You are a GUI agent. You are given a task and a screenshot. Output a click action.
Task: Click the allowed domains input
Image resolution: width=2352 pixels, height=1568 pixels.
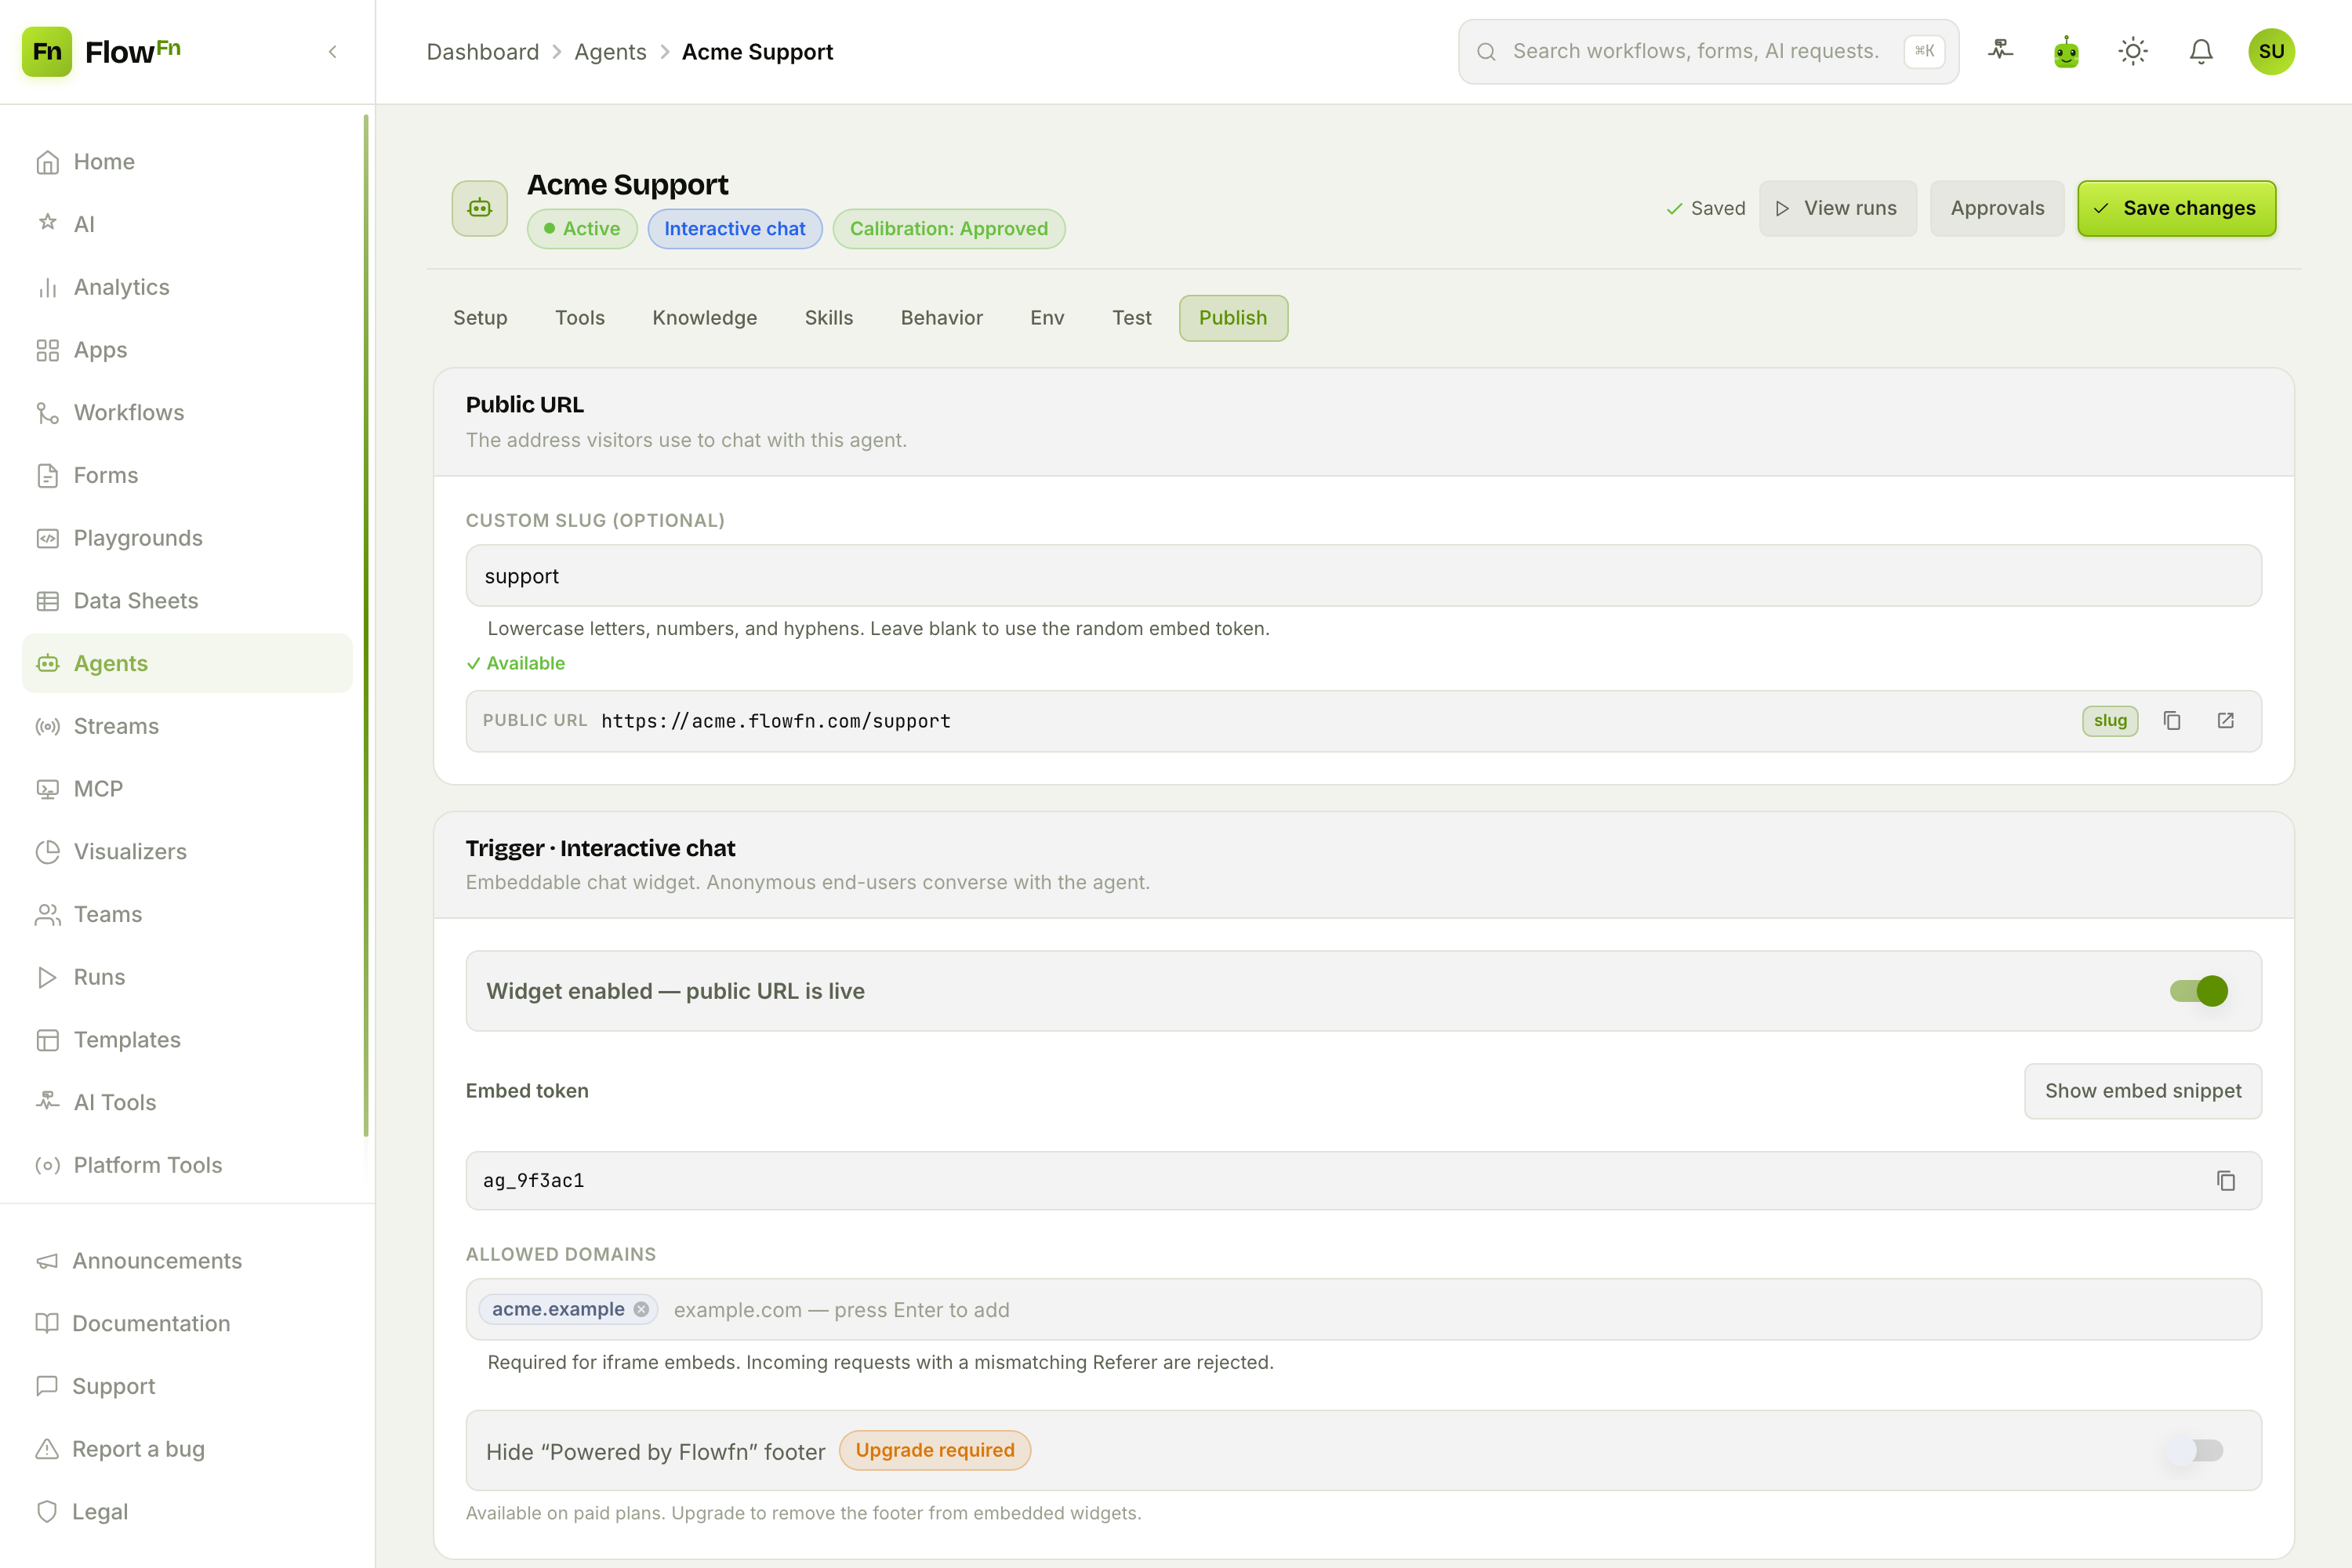tap(1363, 1309)
